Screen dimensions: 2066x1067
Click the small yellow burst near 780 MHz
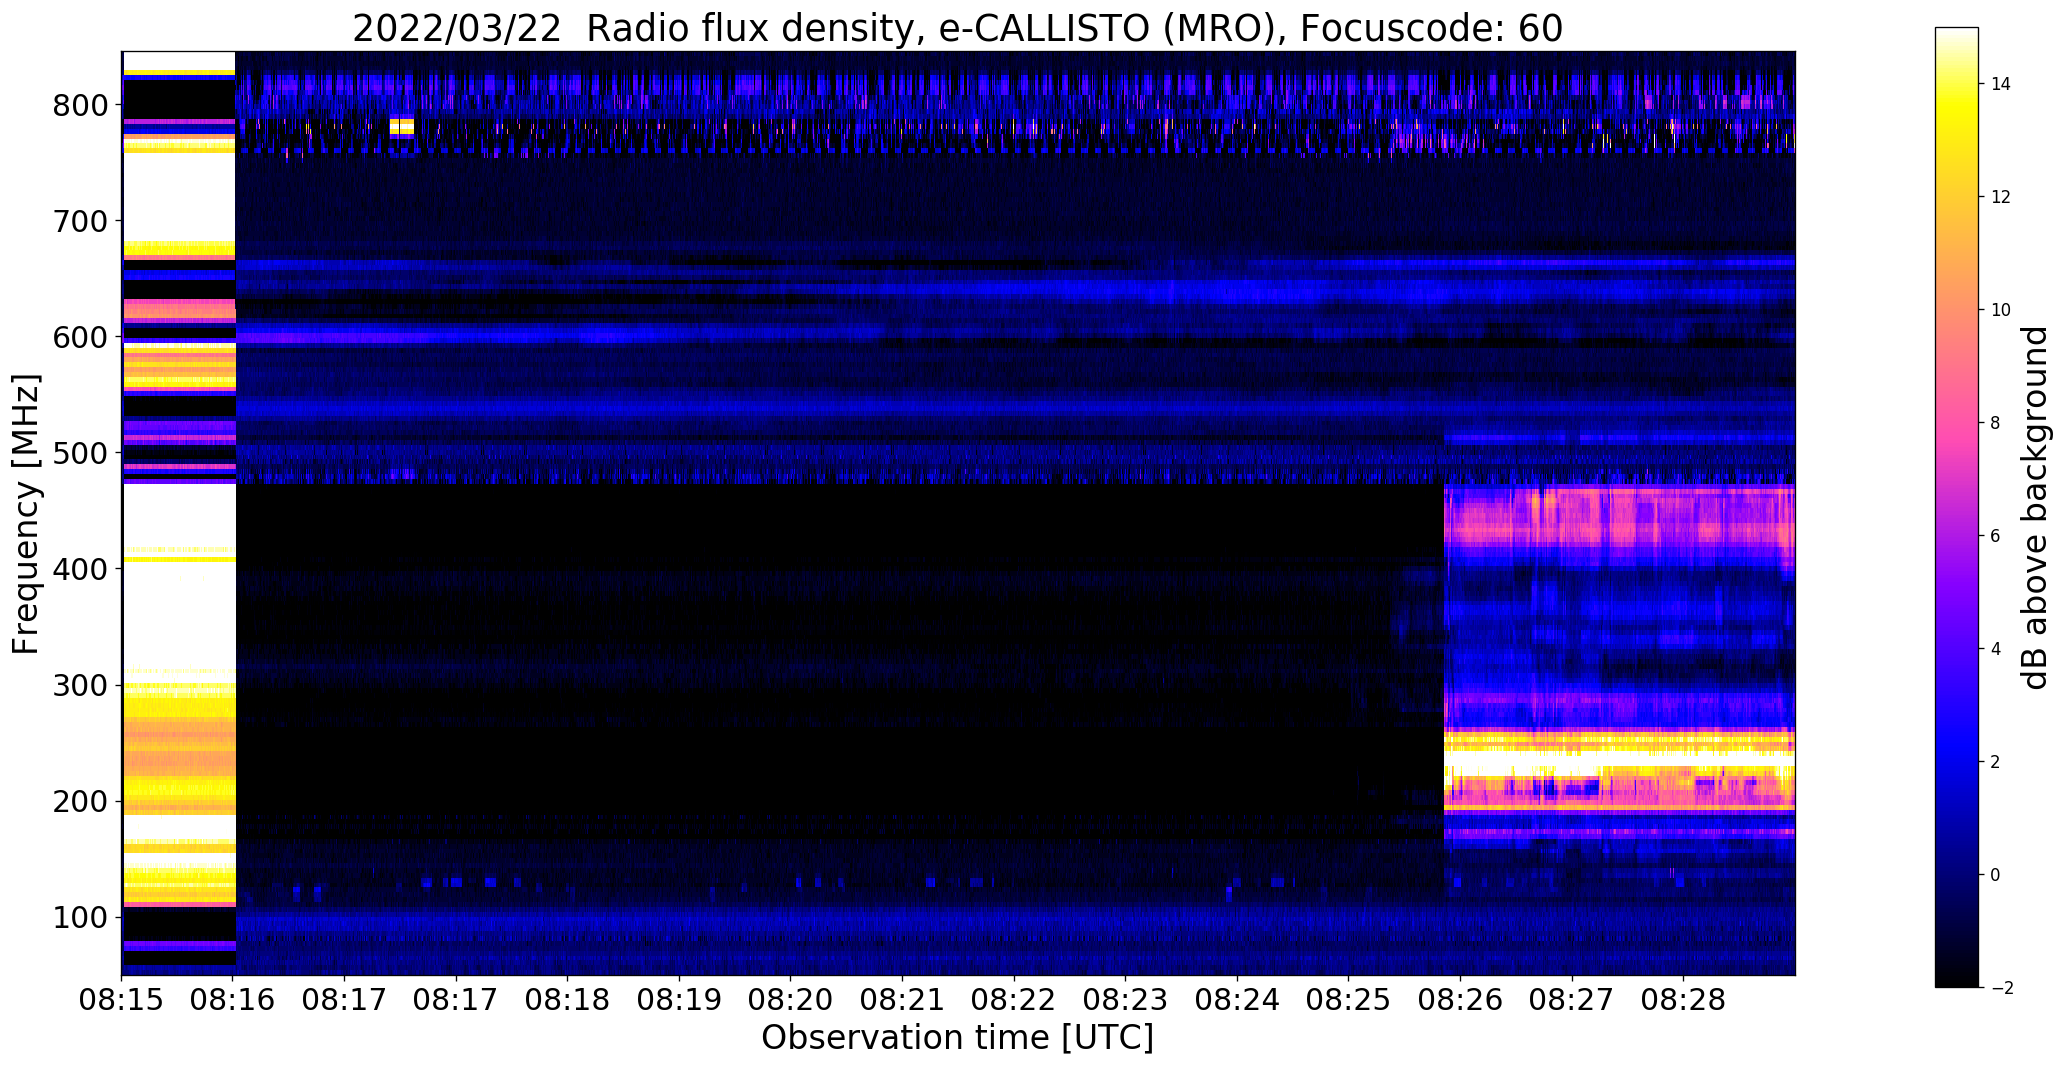coord(401,126)
